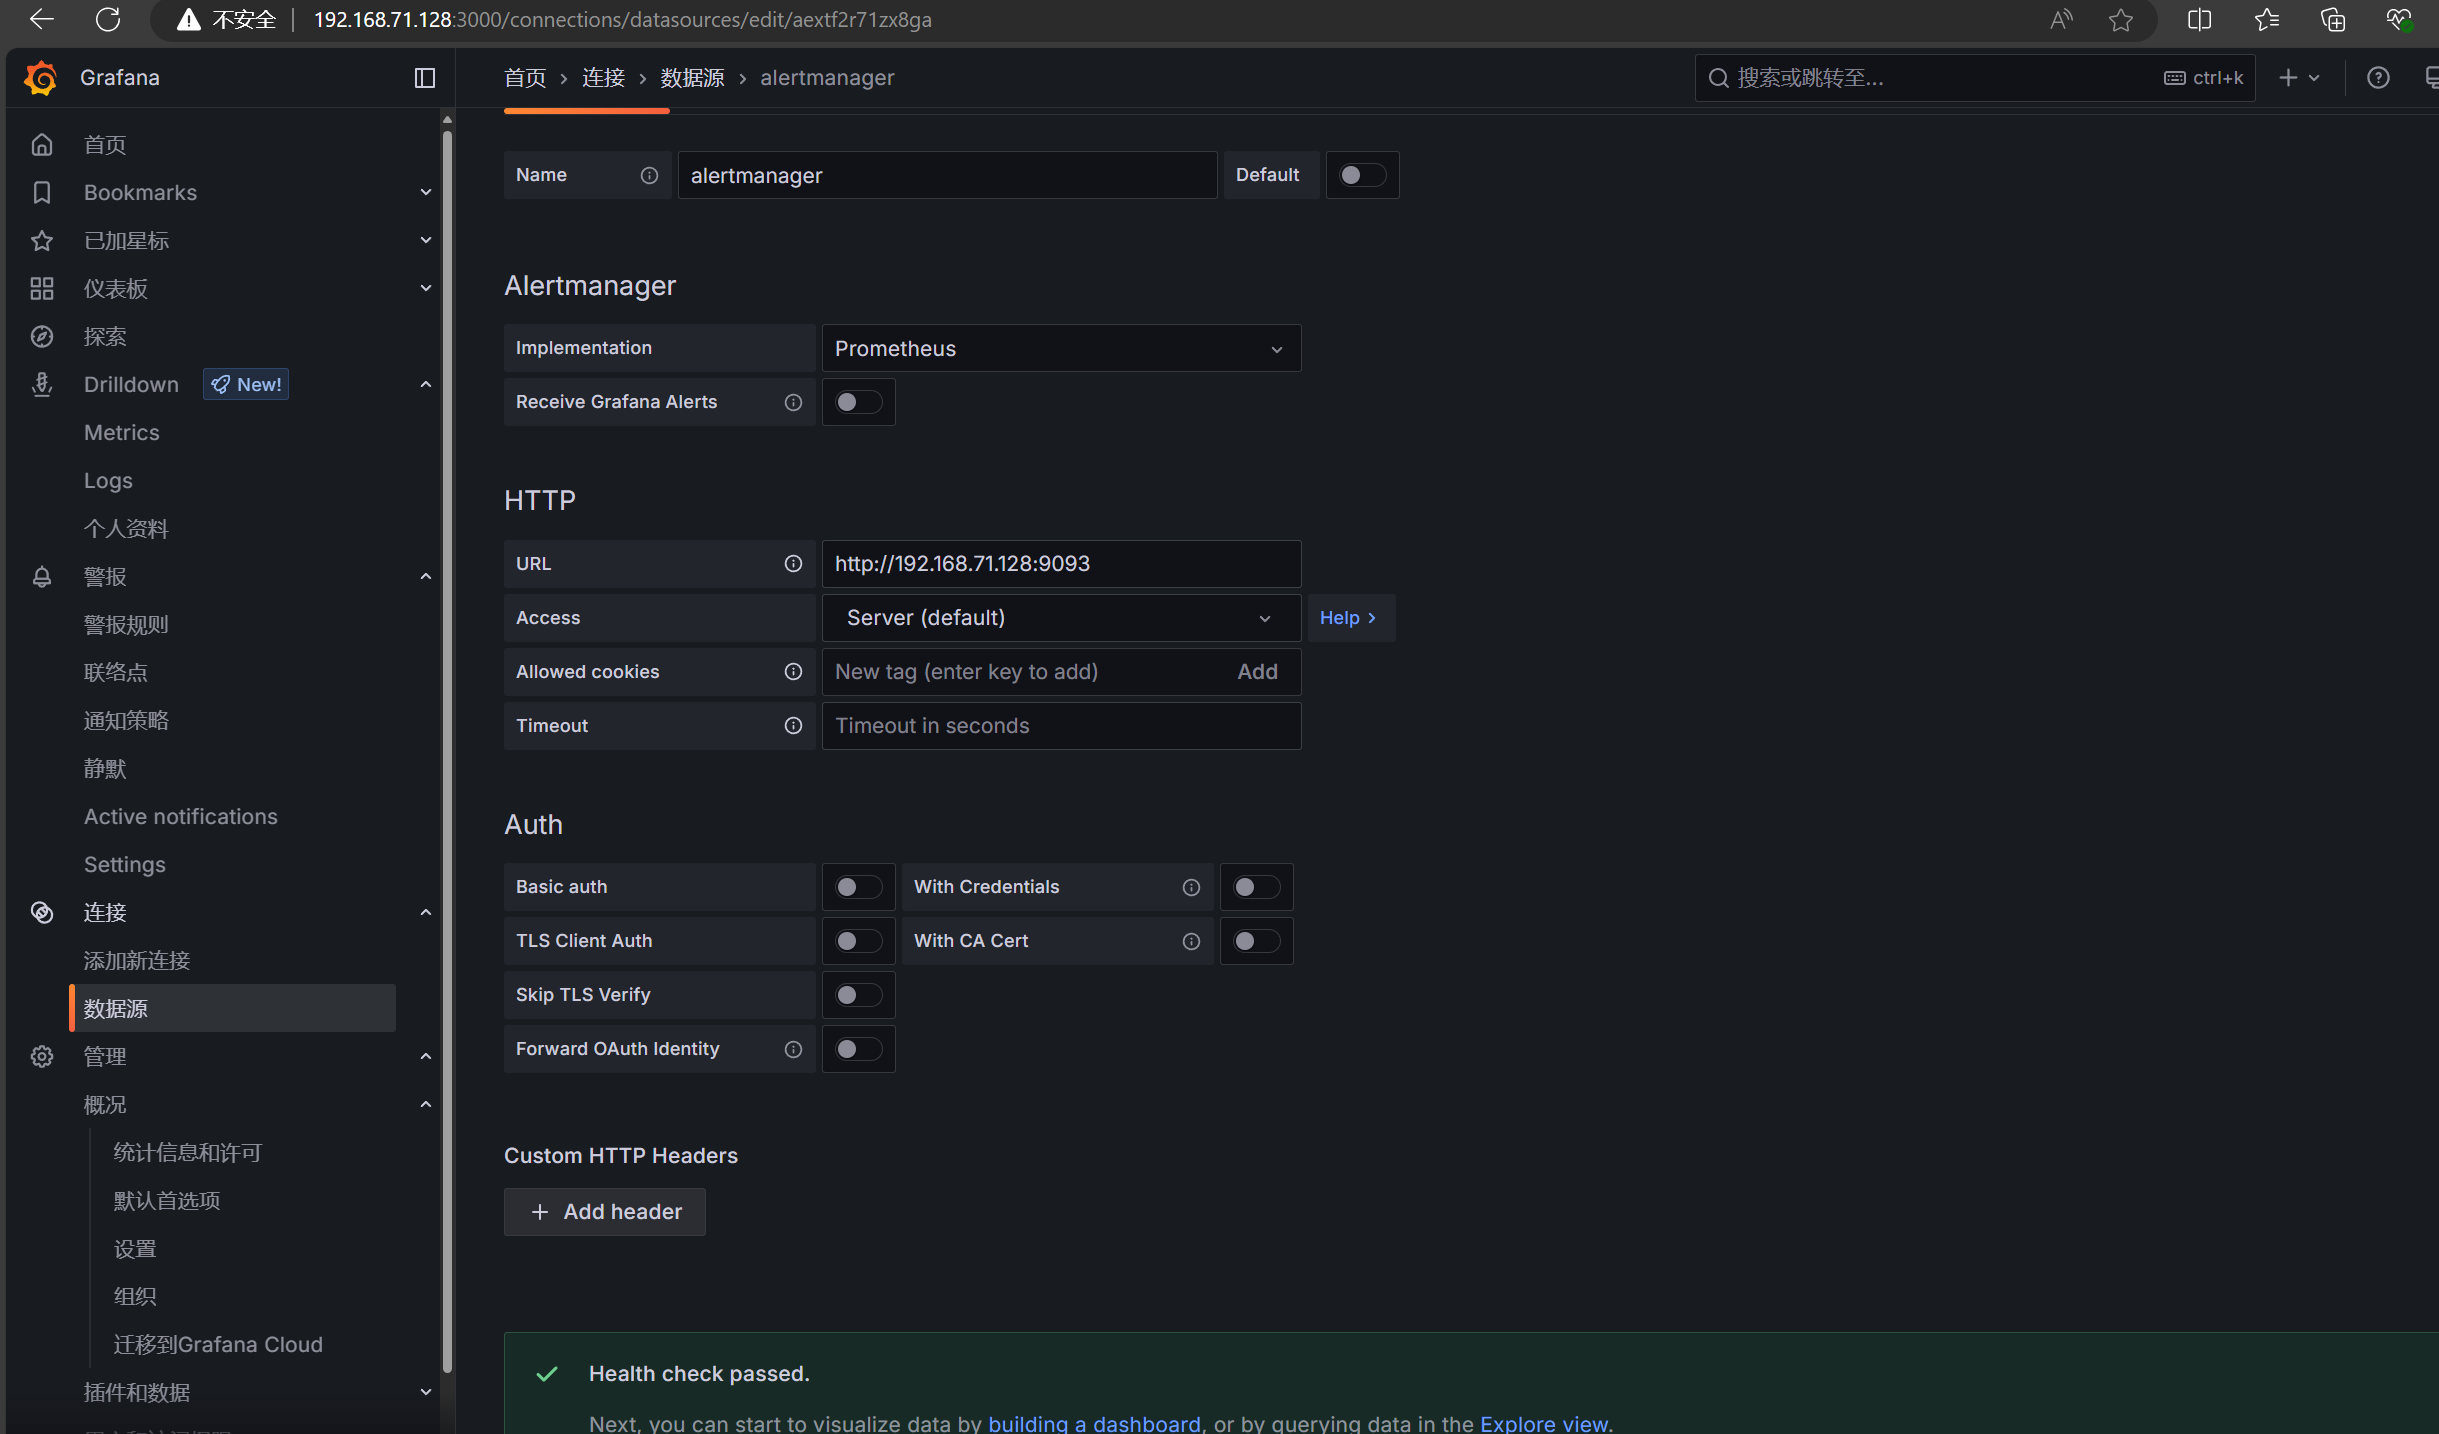The width and height of the screenshot is (2439, 1434).
Task: Toggle the With Credentials switch
Action: click(x=1257, y=888)
